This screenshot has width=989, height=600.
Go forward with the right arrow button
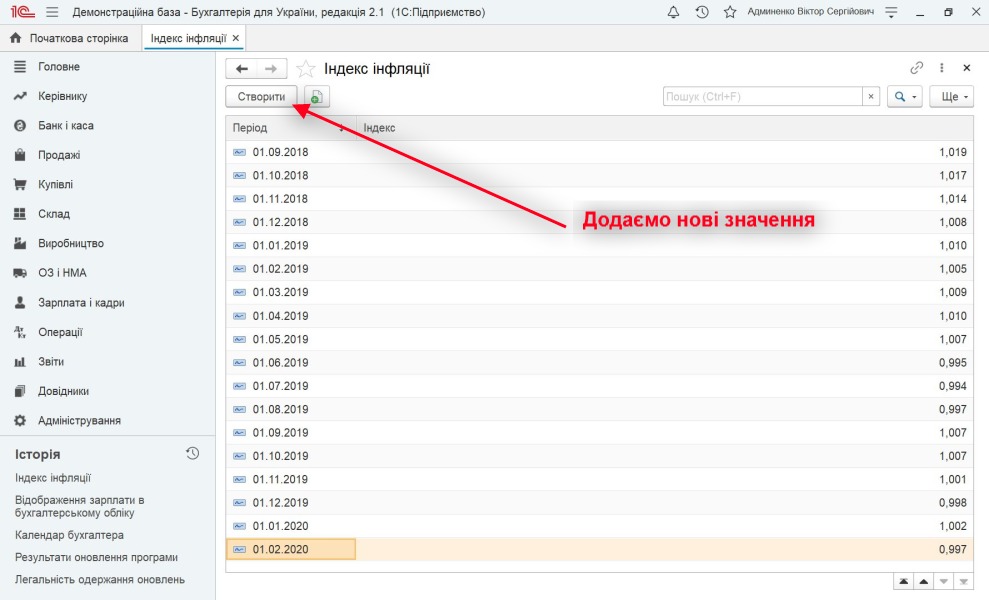[271, 69]
